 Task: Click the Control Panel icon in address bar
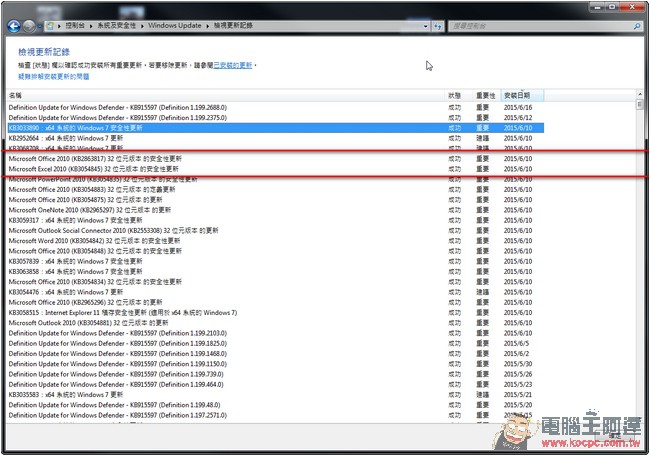click(50, 26)
